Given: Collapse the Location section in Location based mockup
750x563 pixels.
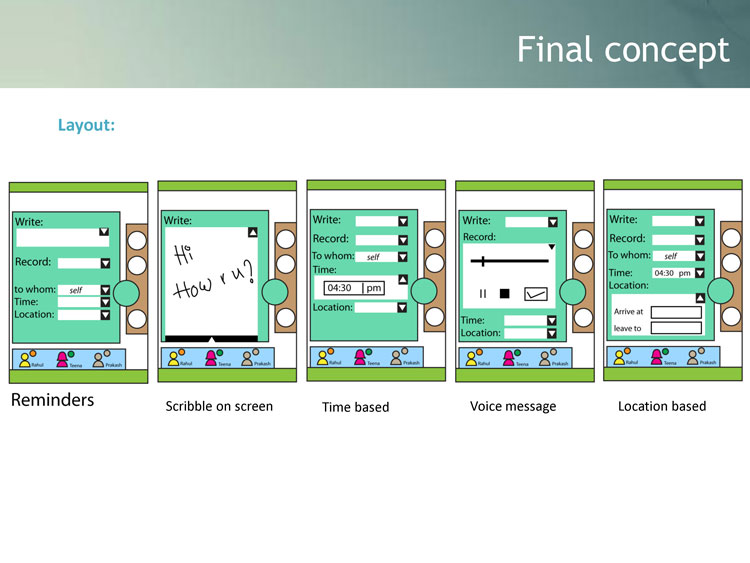Looking at the screenshot, I should point(700,297).
